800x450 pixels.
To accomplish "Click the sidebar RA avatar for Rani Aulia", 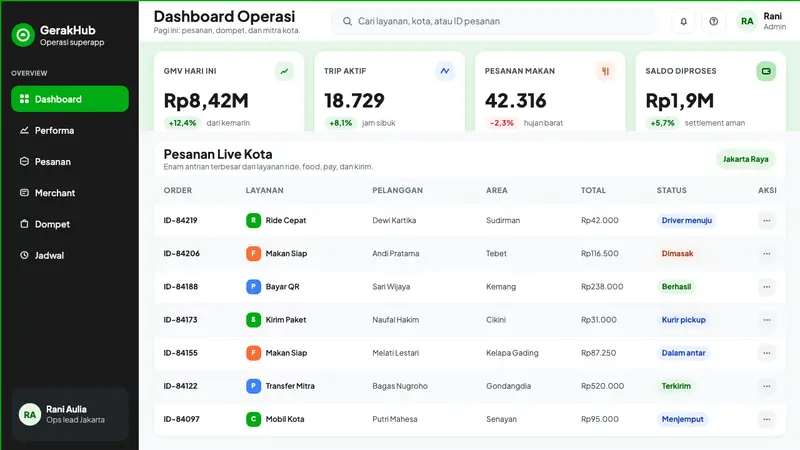I will [x=30, y=415].
